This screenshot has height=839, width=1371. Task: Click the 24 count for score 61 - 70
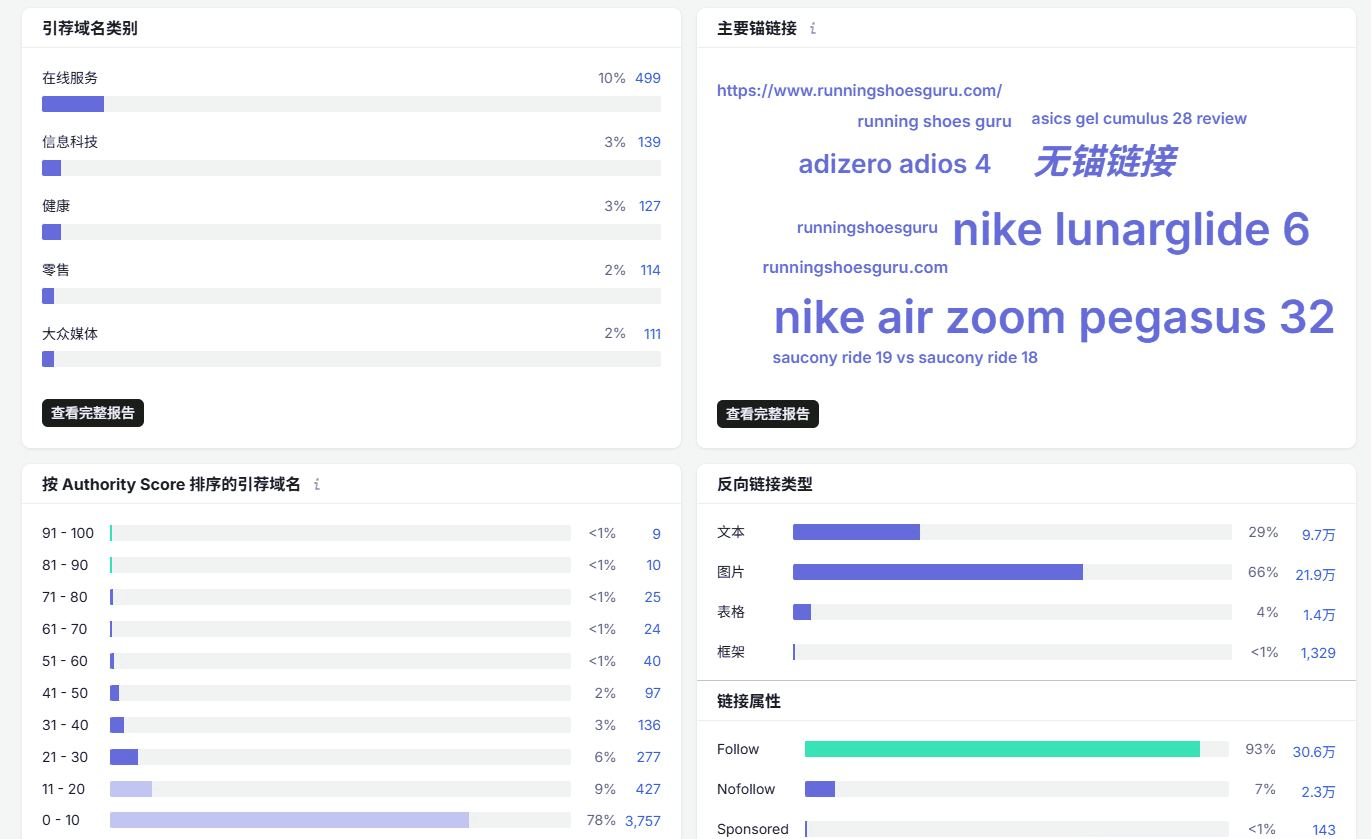point(652,629)
